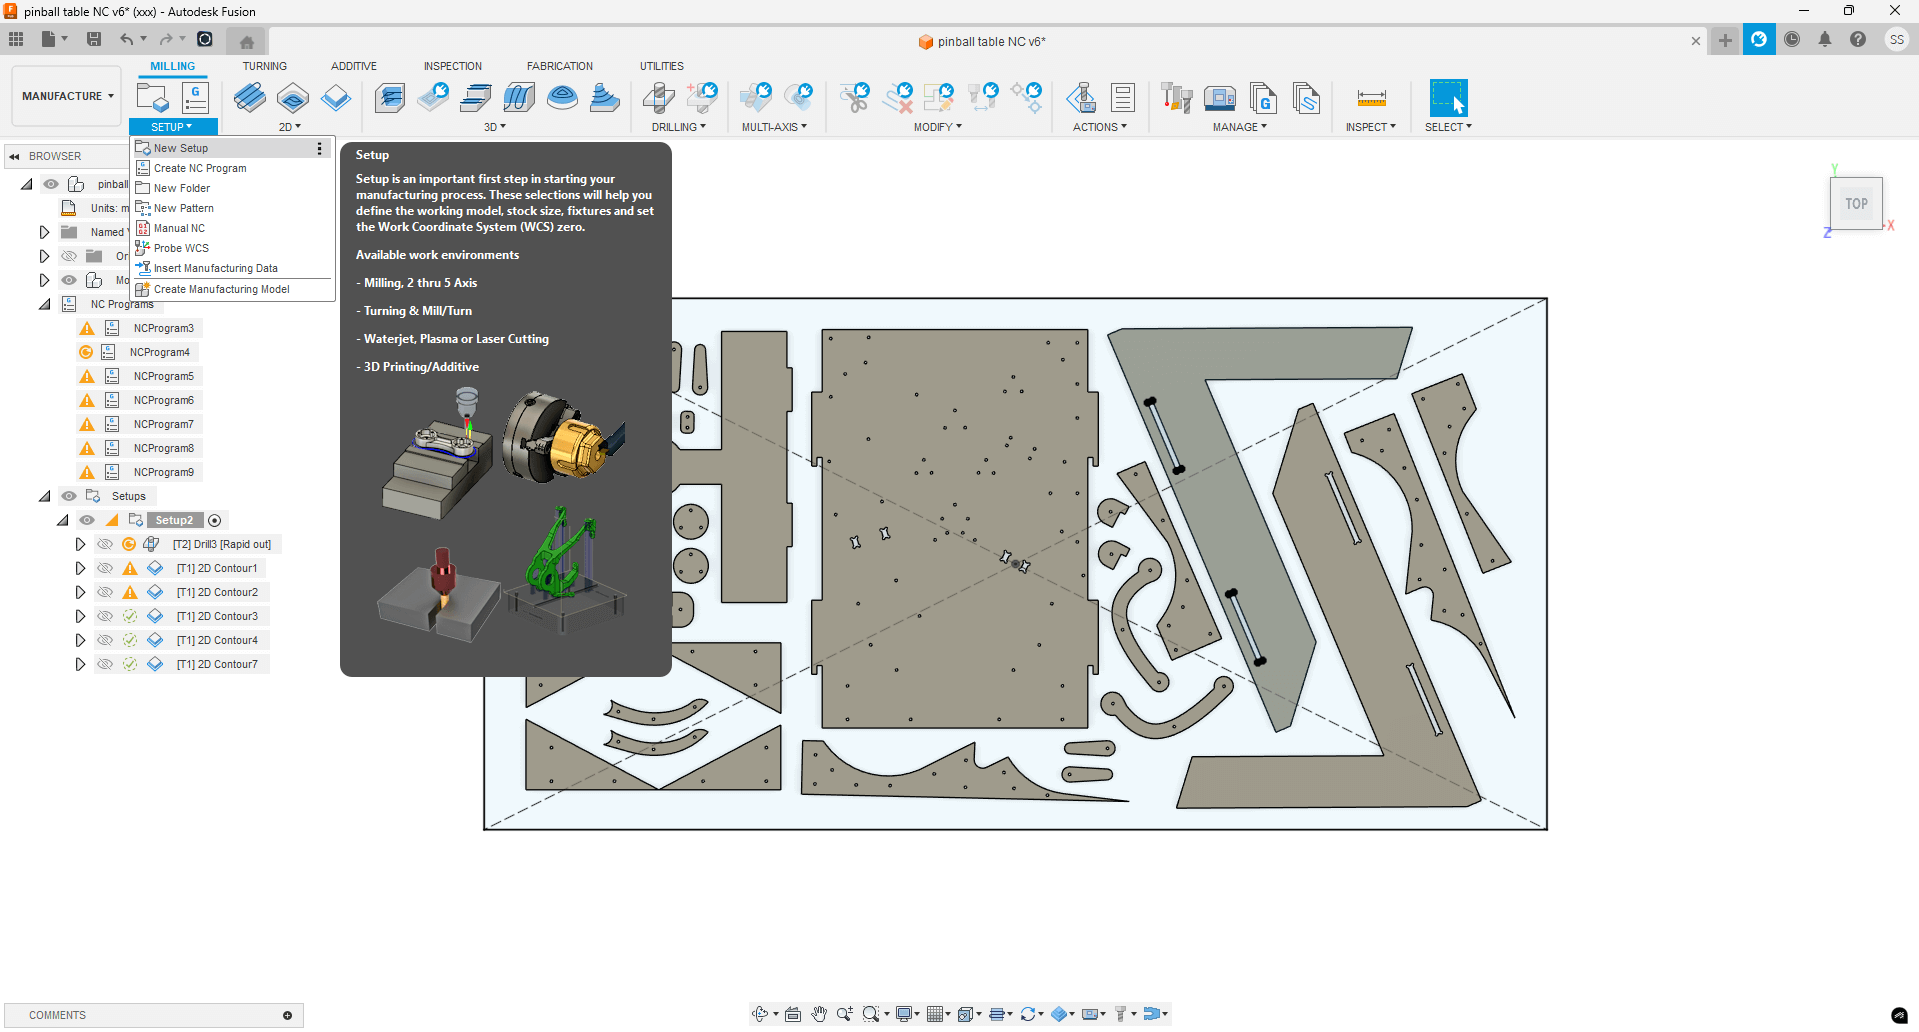Open the 2D milling dropdown menu
Screen dimensions: 1919x1032
[290, 127]
